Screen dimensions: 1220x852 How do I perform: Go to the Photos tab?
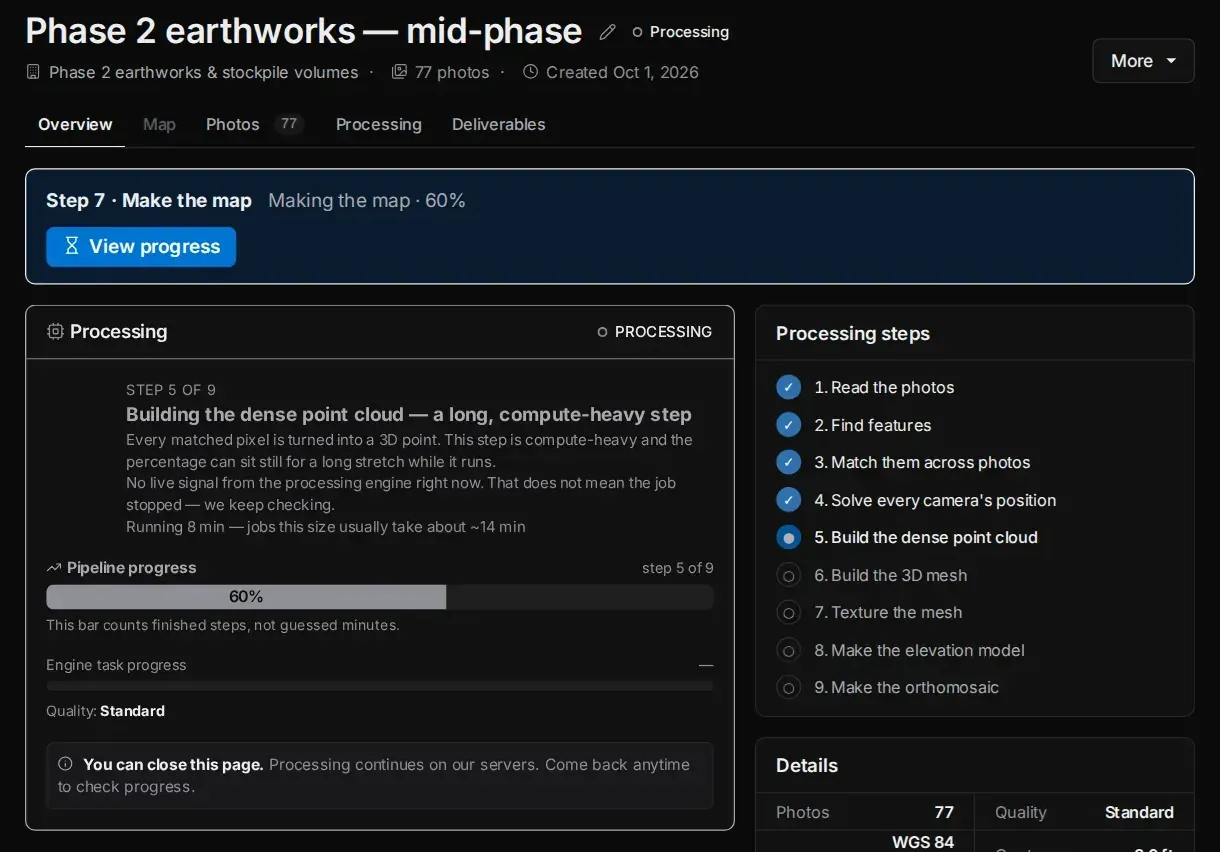254,124
